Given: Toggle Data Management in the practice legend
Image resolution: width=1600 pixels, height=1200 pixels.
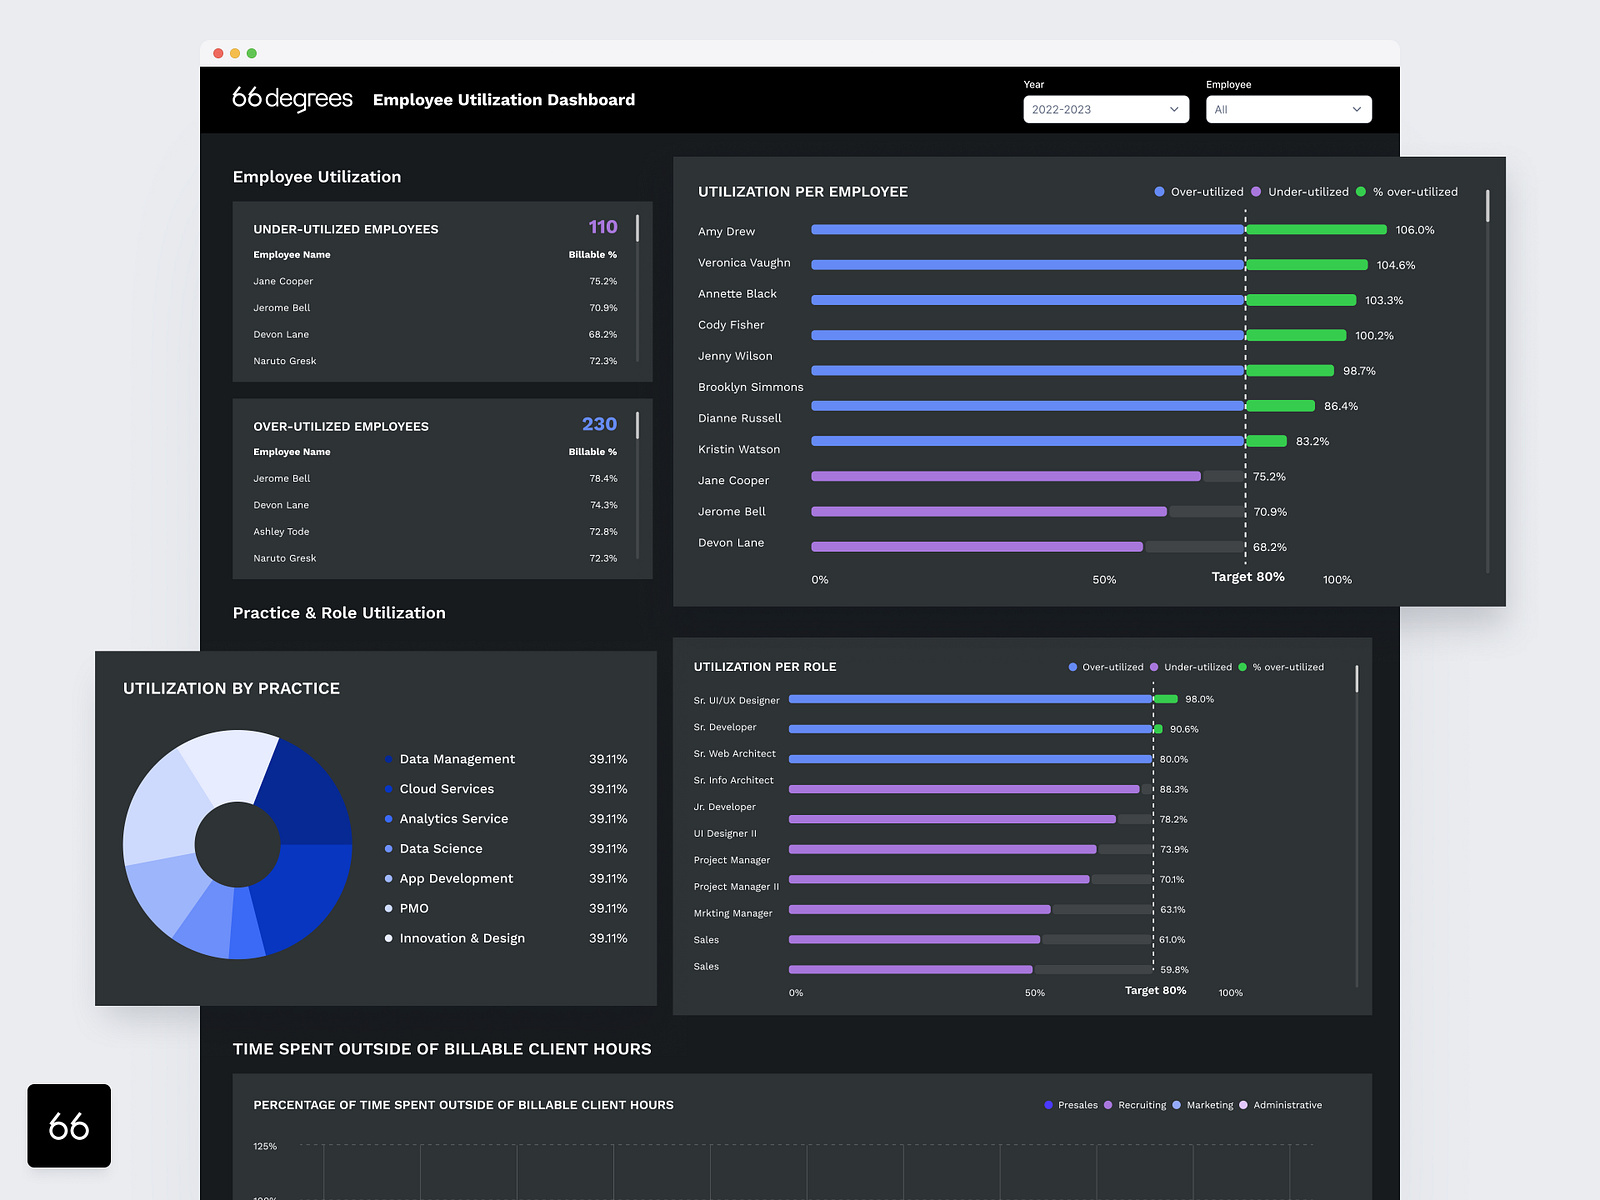Looking at the screenshot, I should (x=457, y=759).
